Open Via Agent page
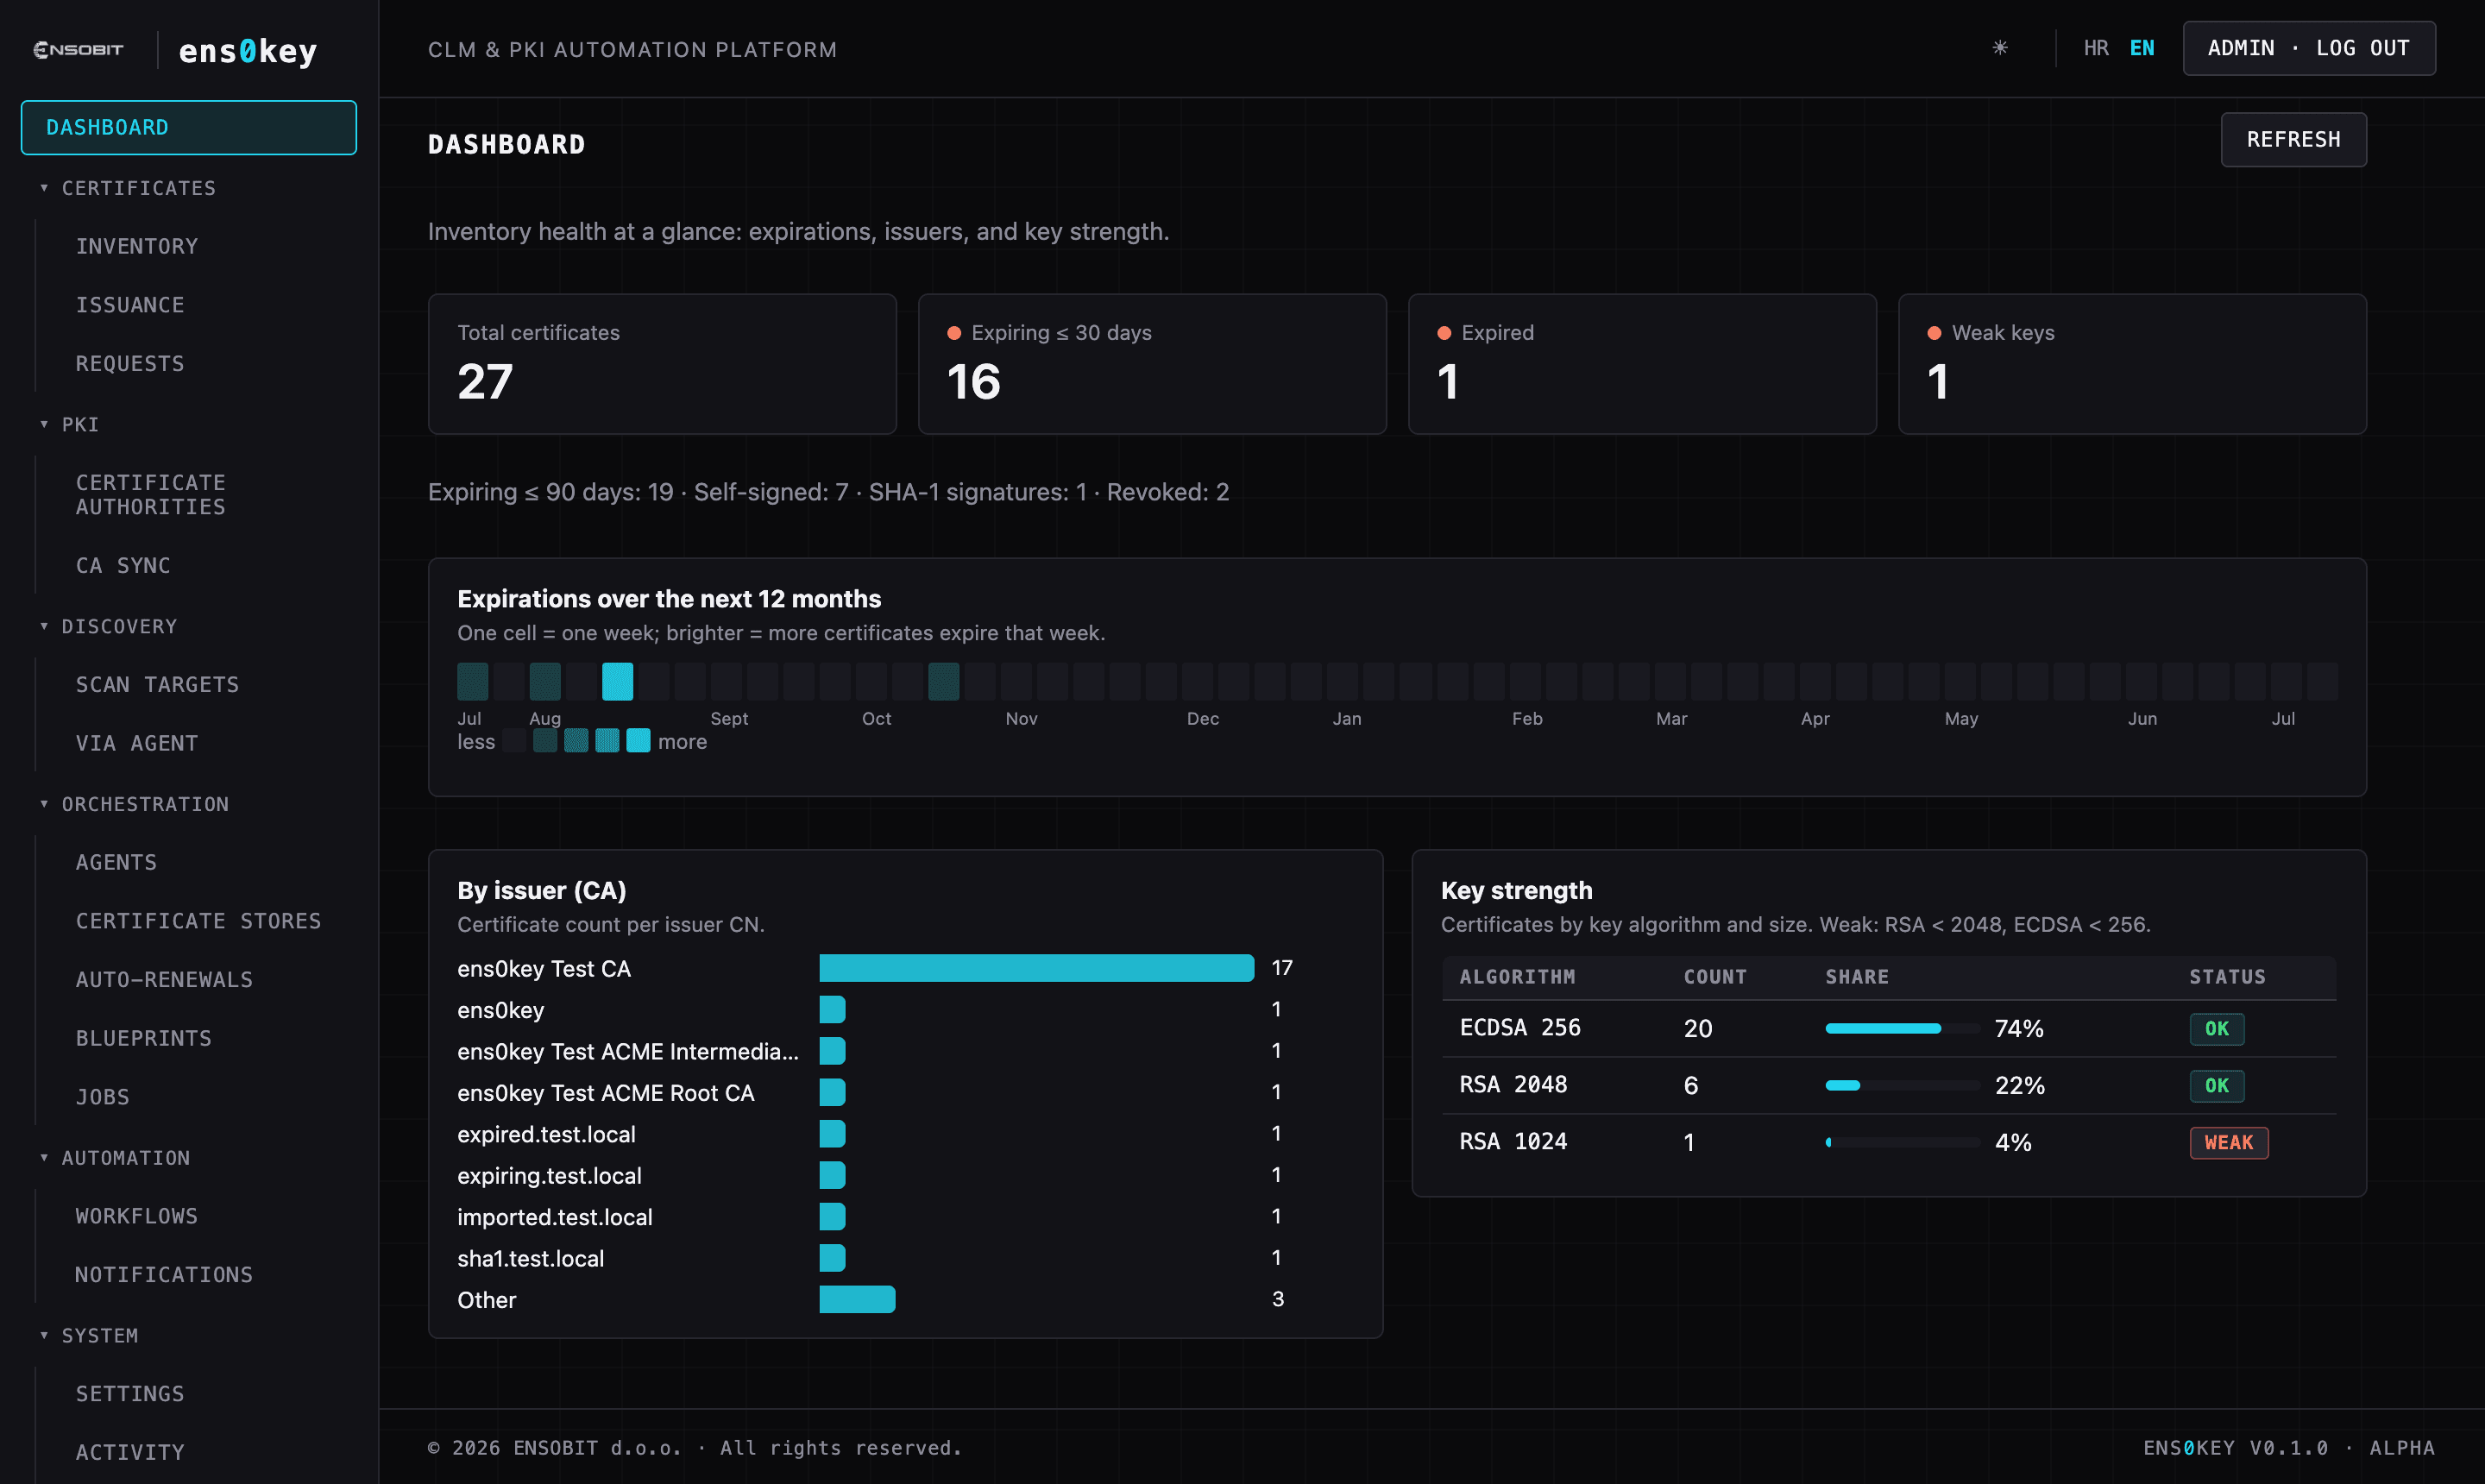Screen dimensions: 2485x1484 (137, 743)
